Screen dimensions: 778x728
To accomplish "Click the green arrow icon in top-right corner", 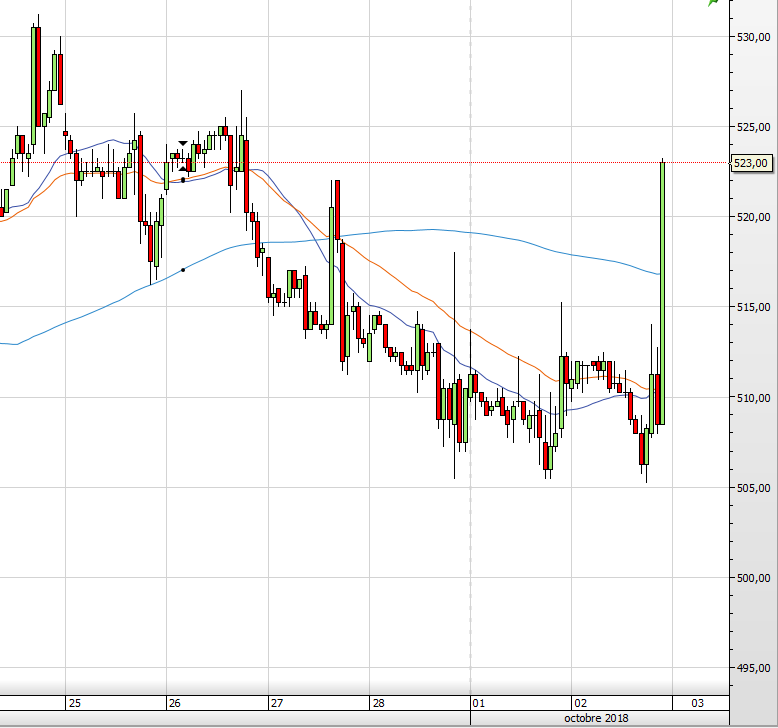I will coord(713,3).
